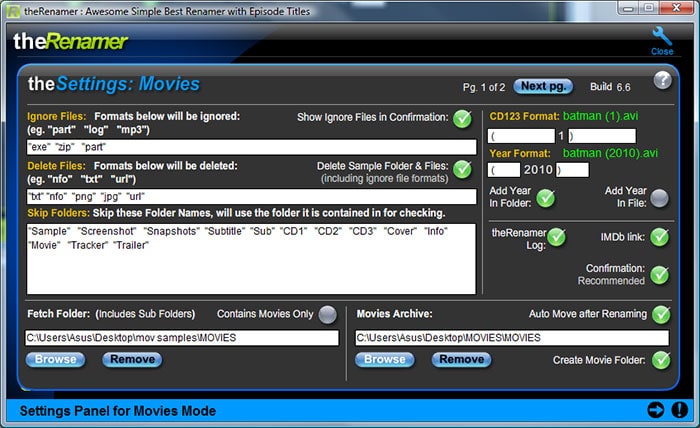Go to Next pg. of settings
This screenshot has width=700, height=428.
(x=543, y=86)
